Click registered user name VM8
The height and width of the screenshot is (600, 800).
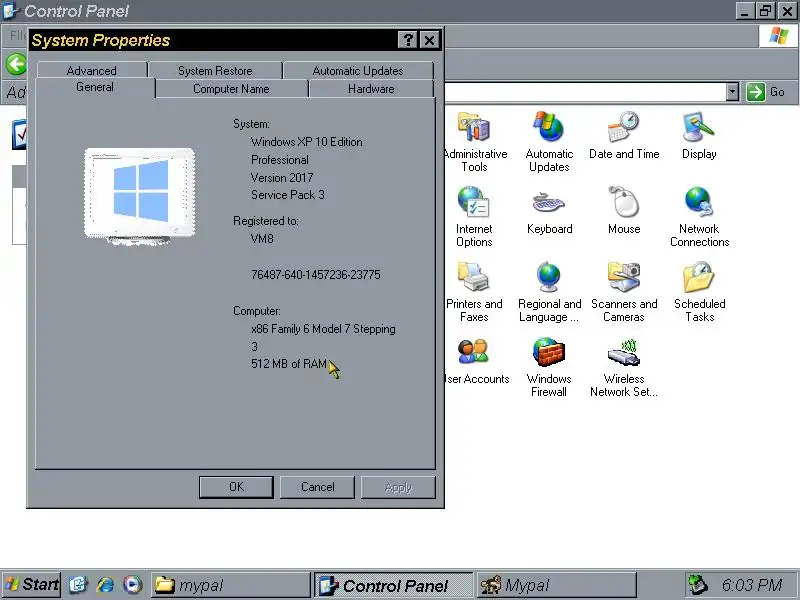tap(262, 239)
